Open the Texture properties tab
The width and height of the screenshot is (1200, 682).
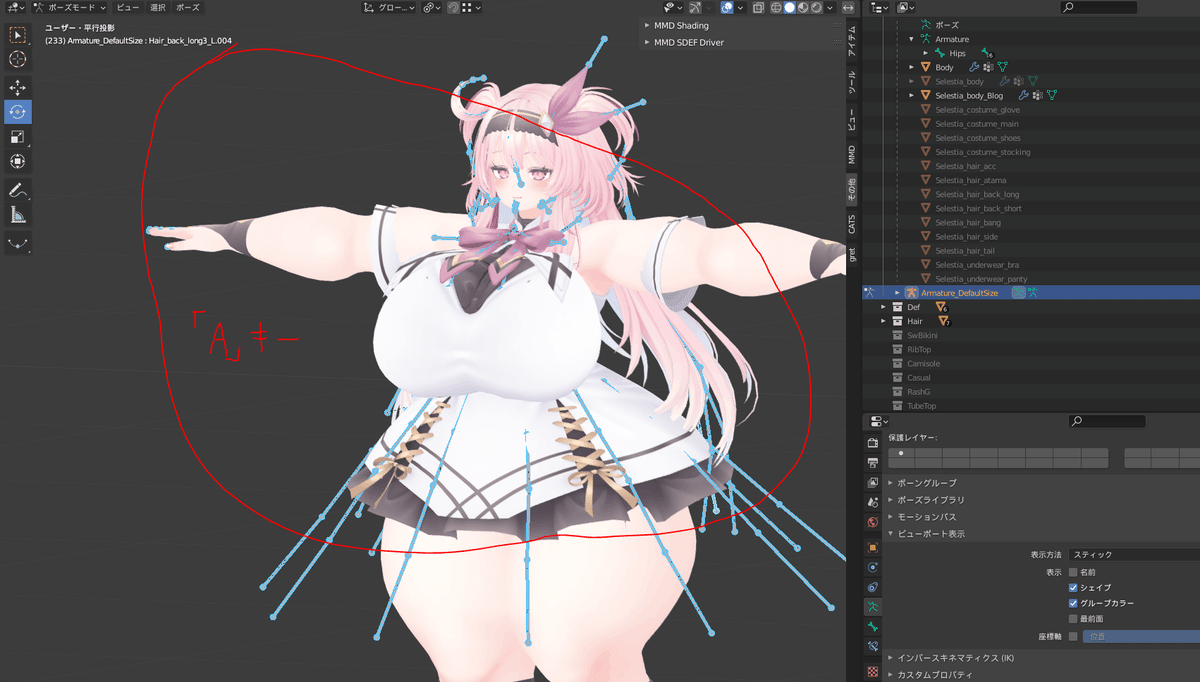[x=873, y=672]
